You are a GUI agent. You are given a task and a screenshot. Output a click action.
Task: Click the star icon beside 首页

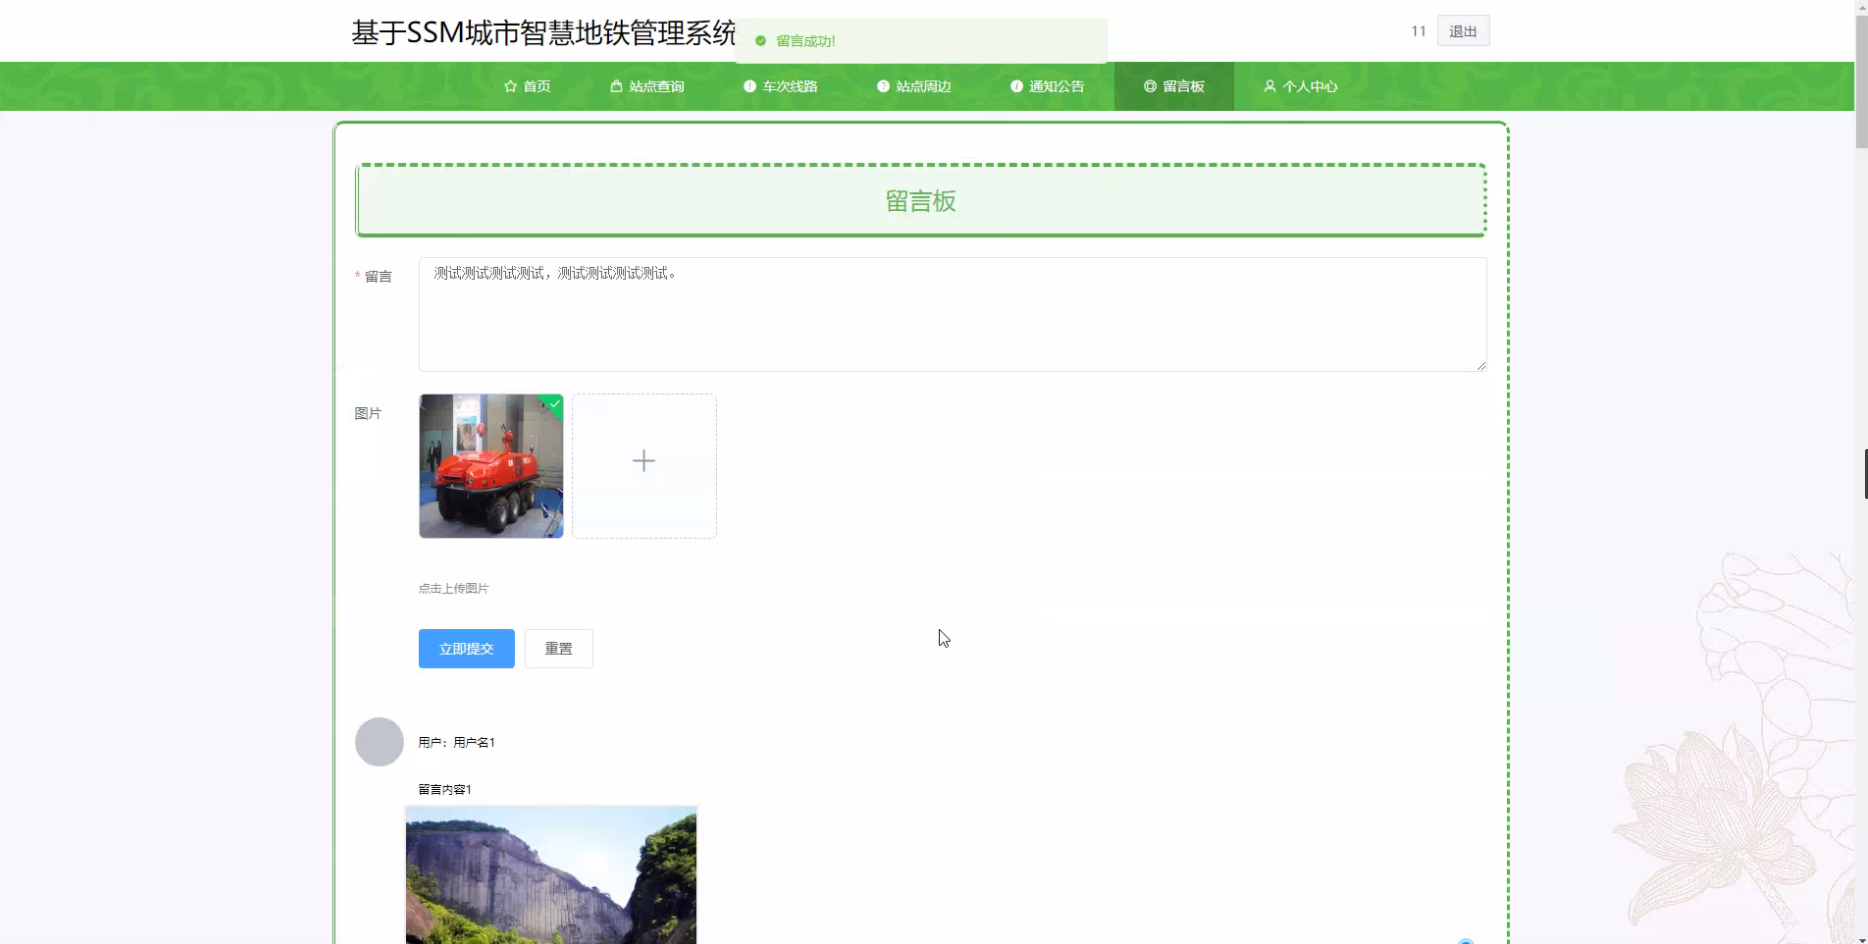tap(510, 86)
